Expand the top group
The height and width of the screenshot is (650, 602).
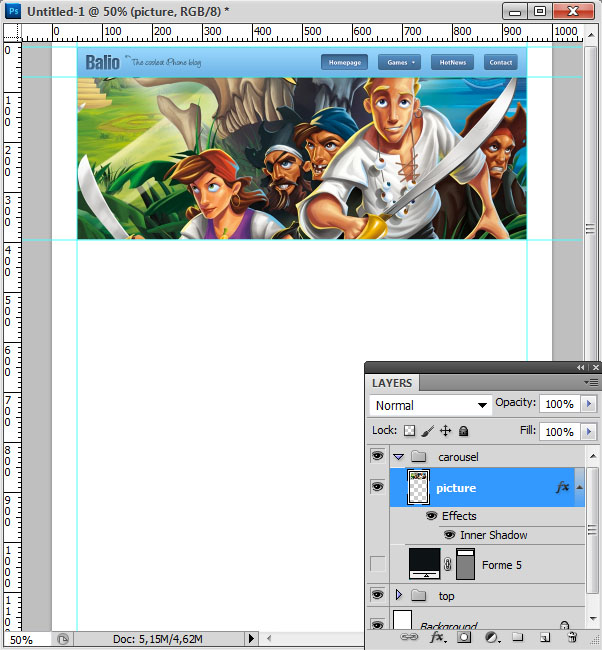point(399,595)
